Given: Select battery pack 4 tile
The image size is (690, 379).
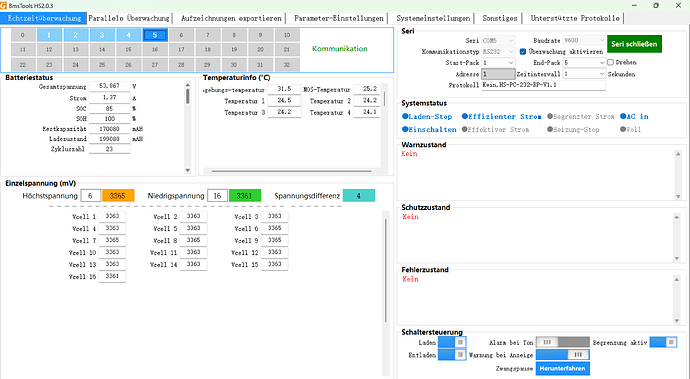Looking at the screenshot, I should tap(128, 35).
